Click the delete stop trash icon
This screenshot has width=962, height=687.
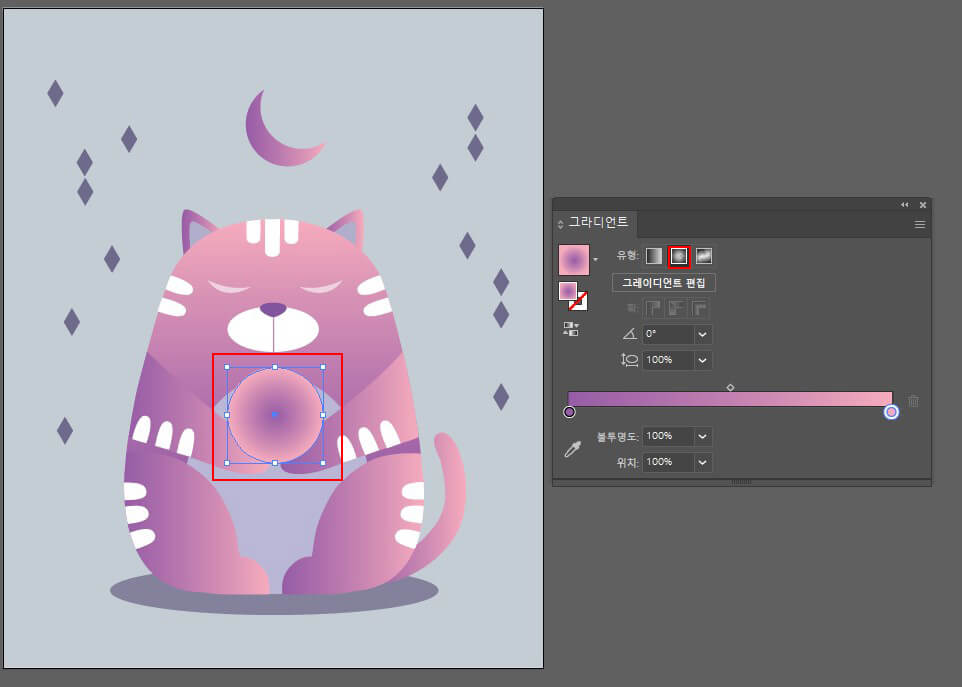pyautogui.click(x=914, y=401)
